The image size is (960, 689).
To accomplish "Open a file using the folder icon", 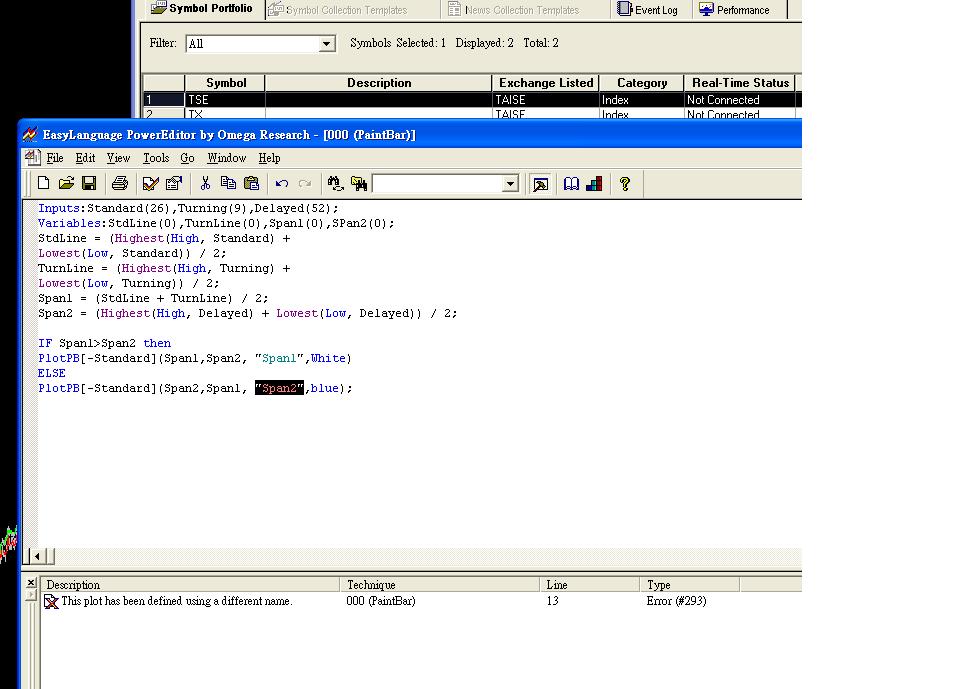I will 66,183.
